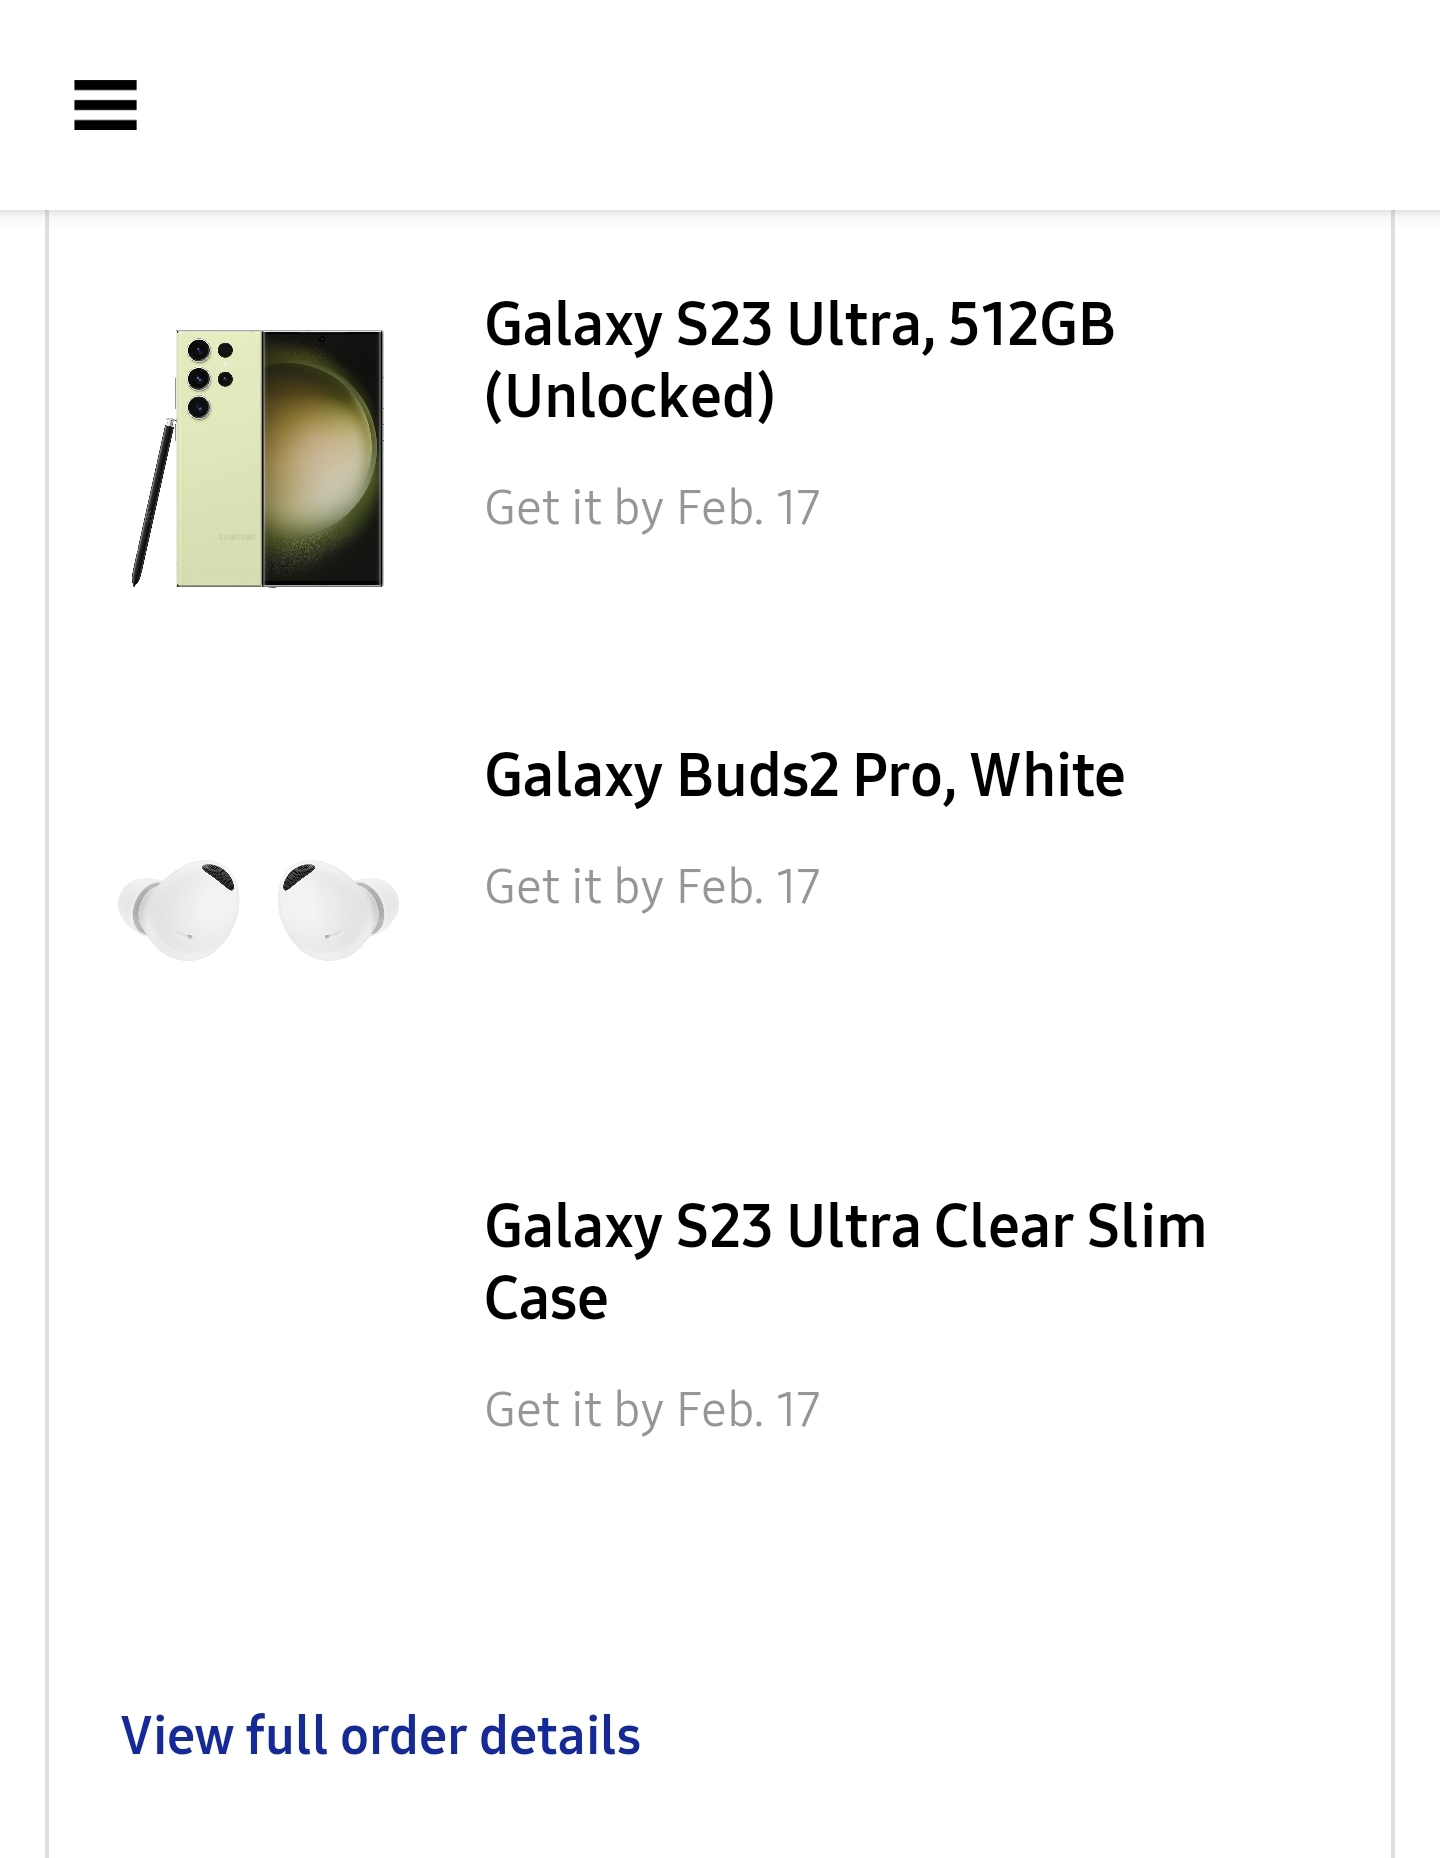Click the rear camera lenses on the phone image
The height and width of the screenshot is (1858, 1440).
point(209,379)
